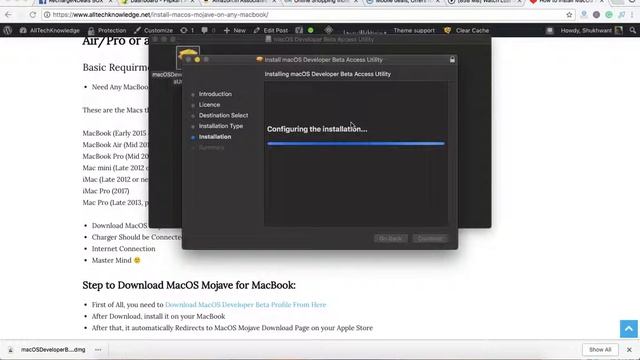Click the lock icon in installer title bar

coord(452,60)
